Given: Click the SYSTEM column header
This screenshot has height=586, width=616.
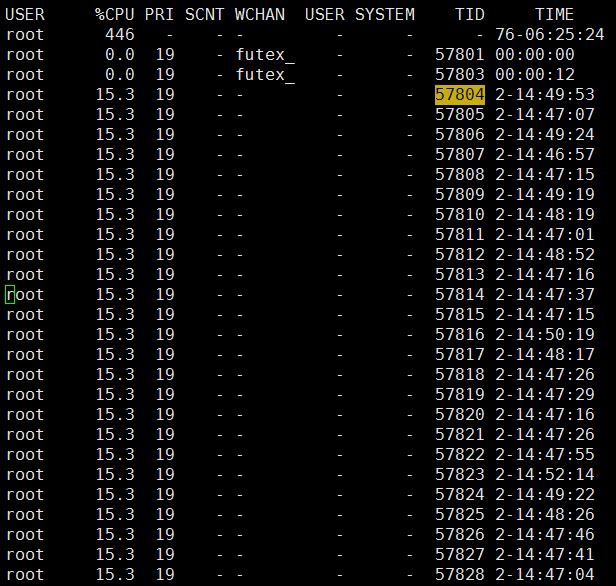Looking at the screenshot, I should pos(385,15).
